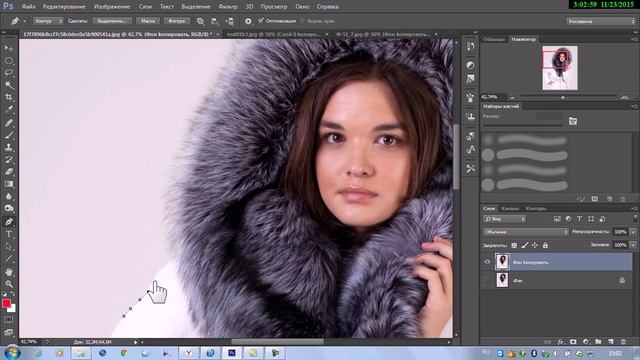Switch to the Каналы tab
Screen dimensions: 640x360
coord(510,209)
